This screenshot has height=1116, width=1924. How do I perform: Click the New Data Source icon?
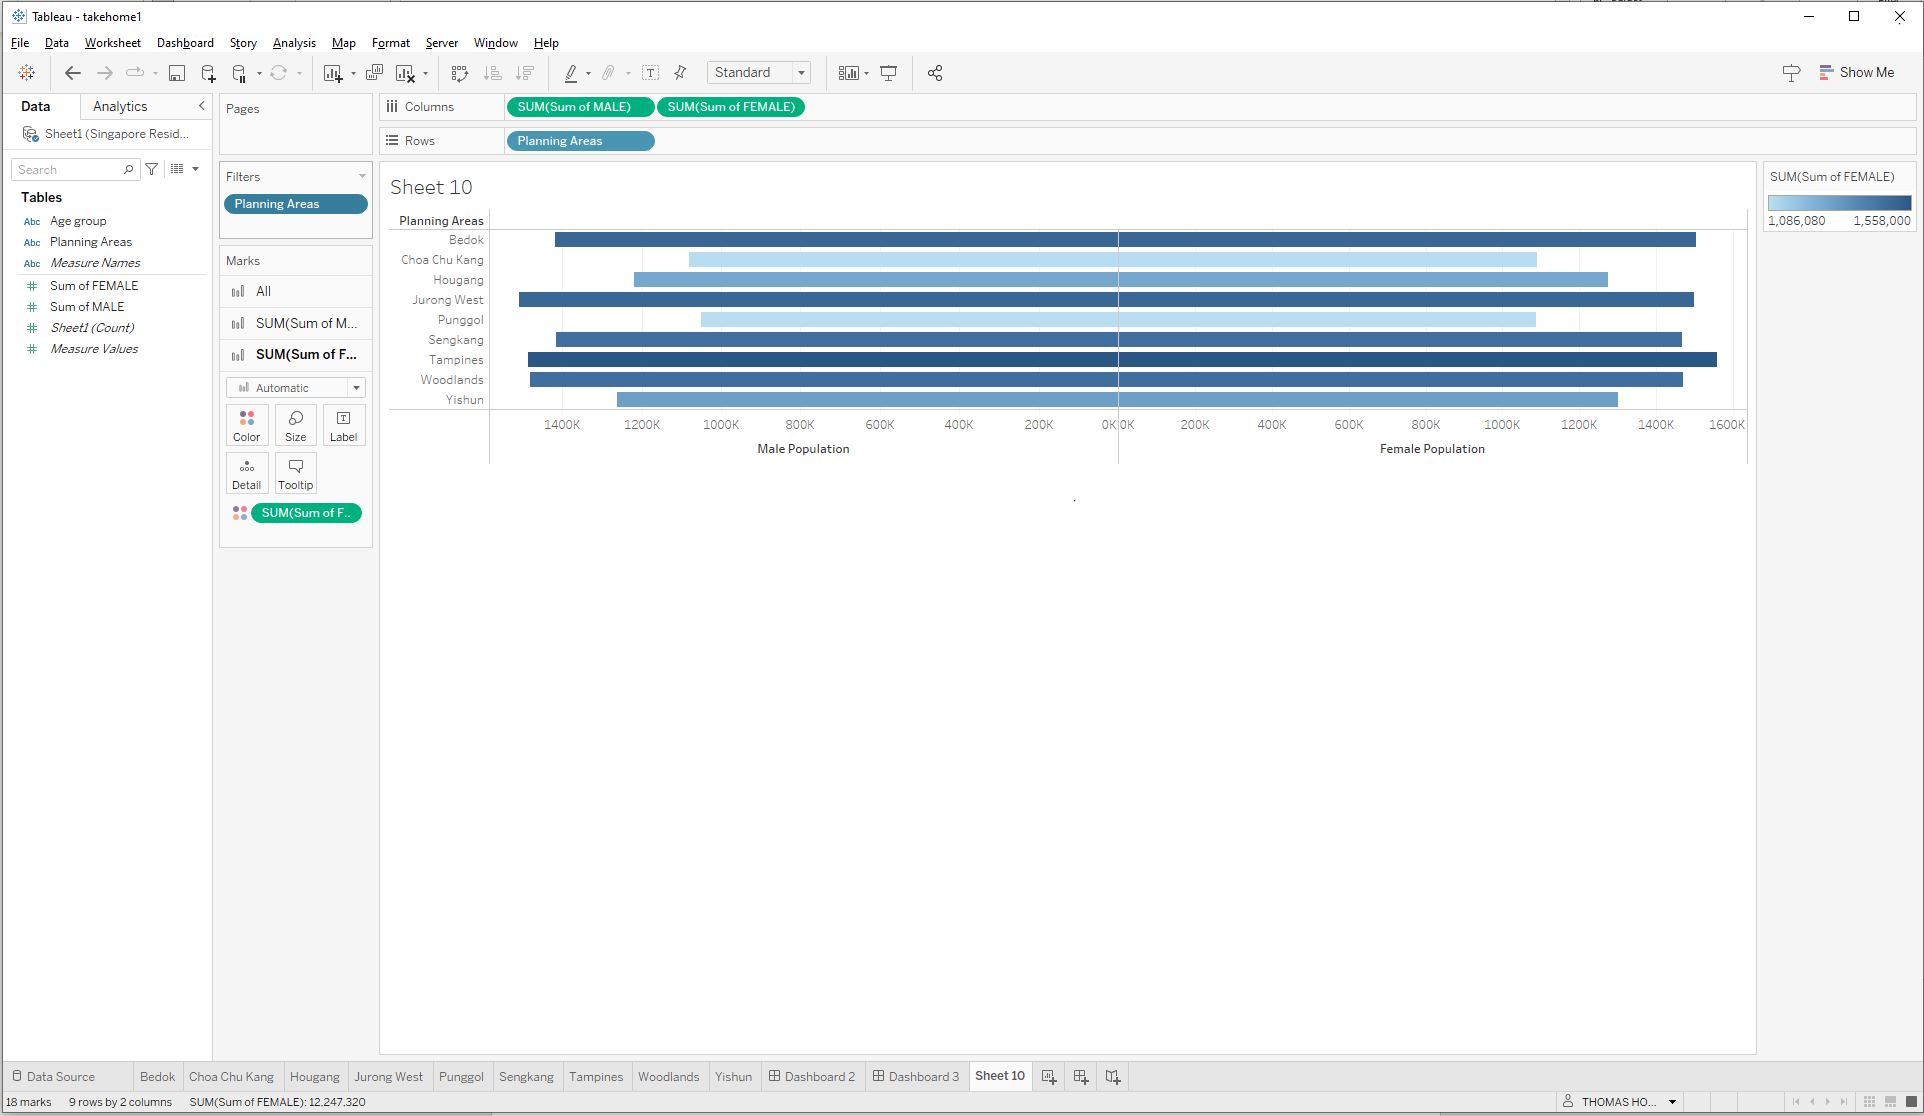click(x=208, y=73)
